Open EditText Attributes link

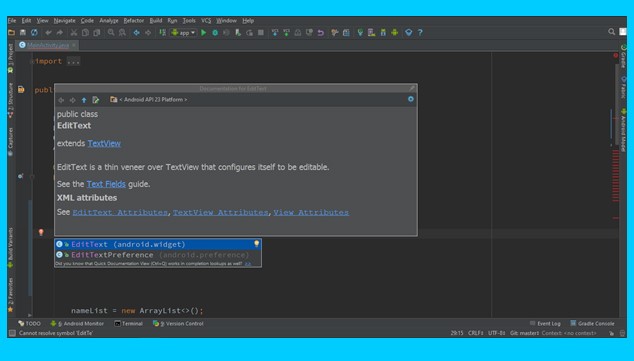click(x=120, y=212)
